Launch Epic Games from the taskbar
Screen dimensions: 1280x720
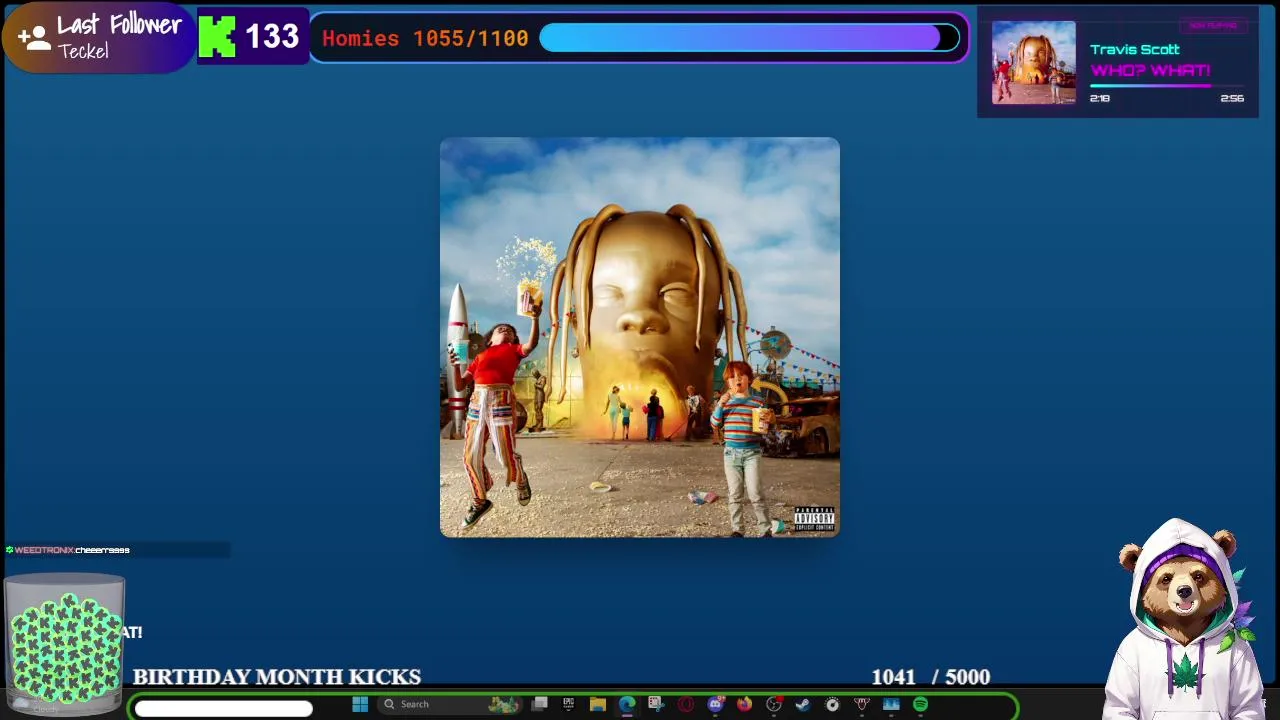click(568, 704)
